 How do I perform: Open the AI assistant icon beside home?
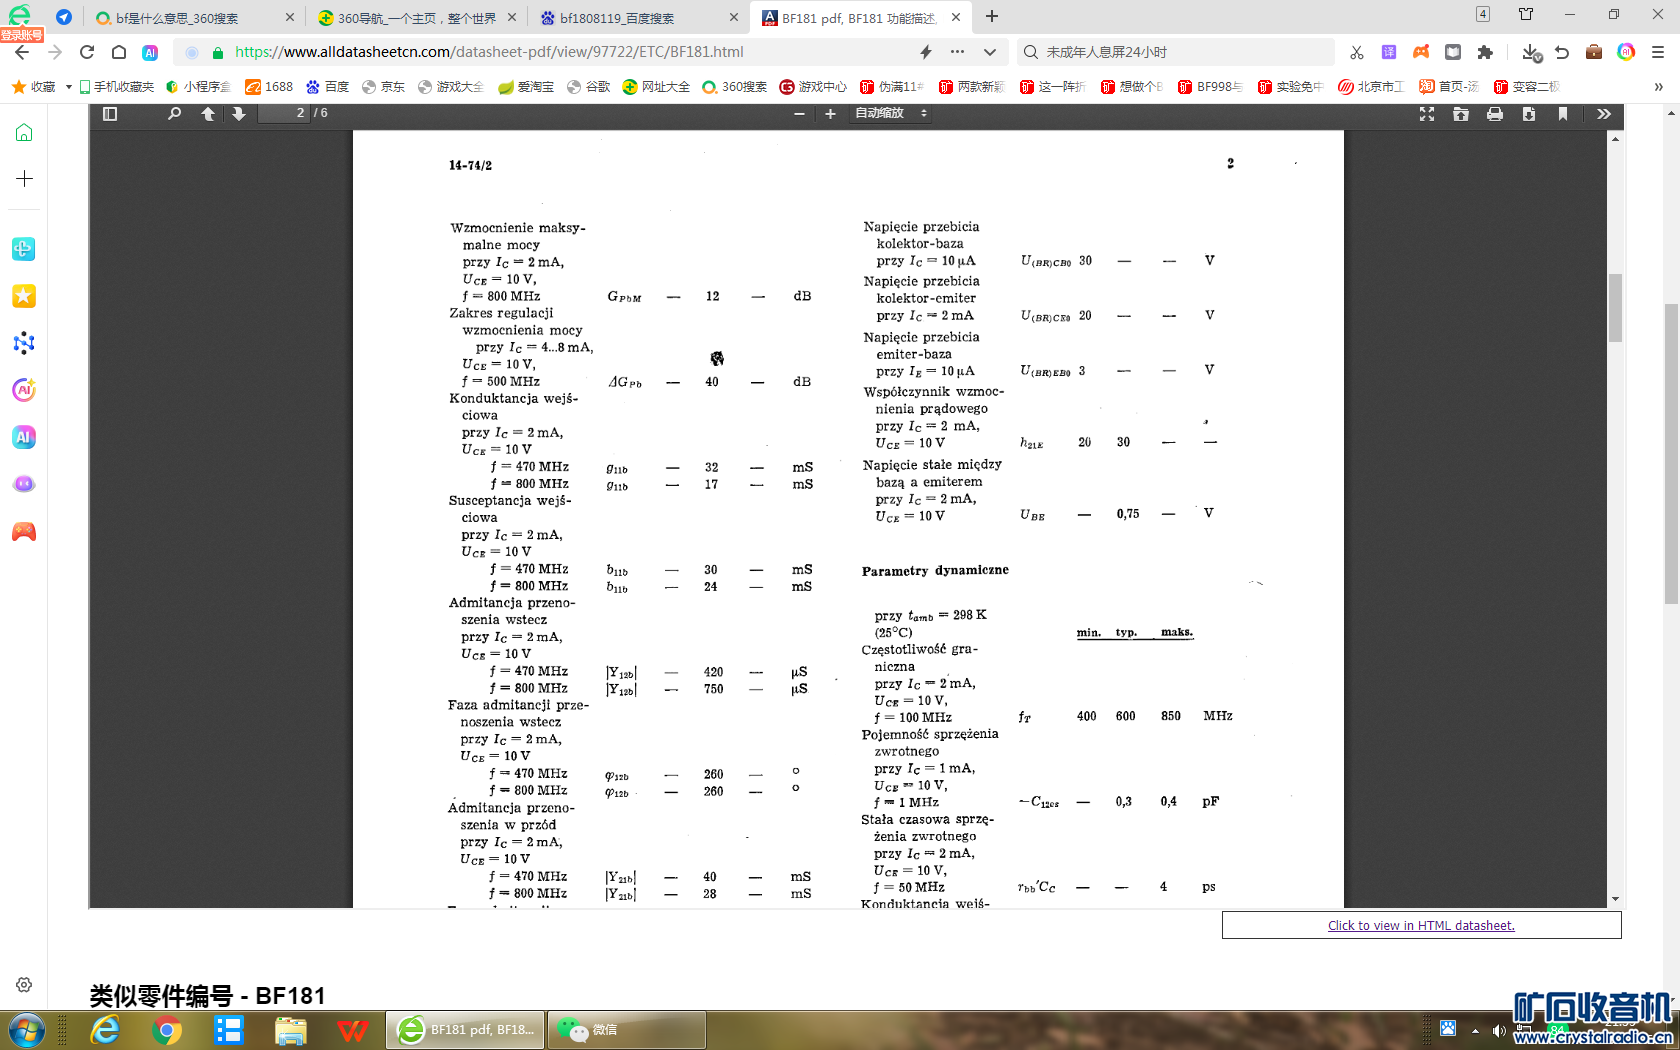(150, 52)
